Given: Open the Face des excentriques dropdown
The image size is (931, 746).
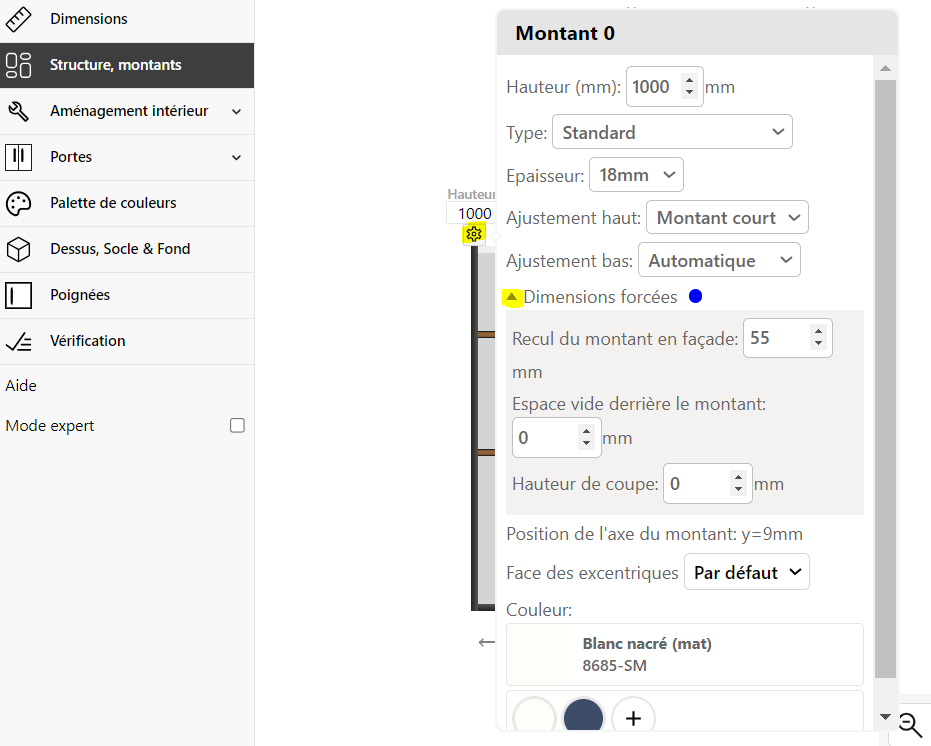Looking at the screenshot, I should tap(746, 572).
